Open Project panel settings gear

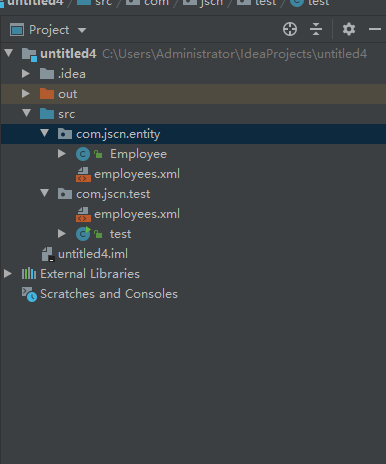(349, 29)
